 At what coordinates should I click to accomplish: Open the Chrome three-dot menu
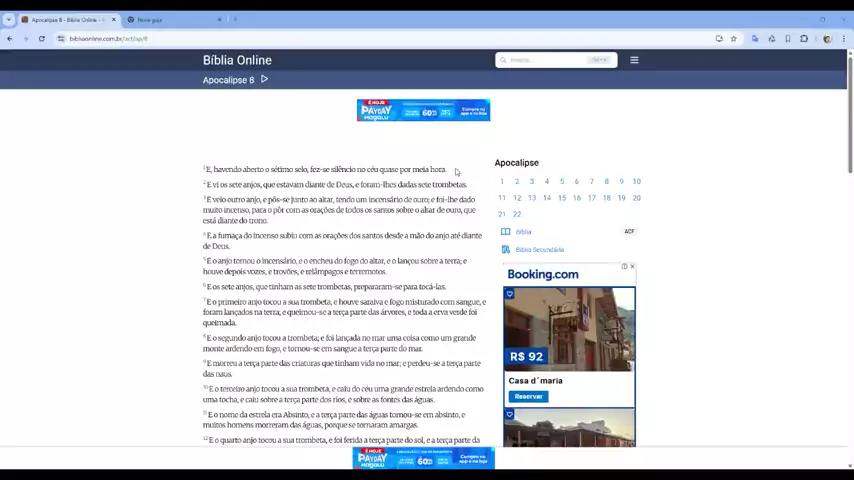pyautogui.click(x=843, y=38)
